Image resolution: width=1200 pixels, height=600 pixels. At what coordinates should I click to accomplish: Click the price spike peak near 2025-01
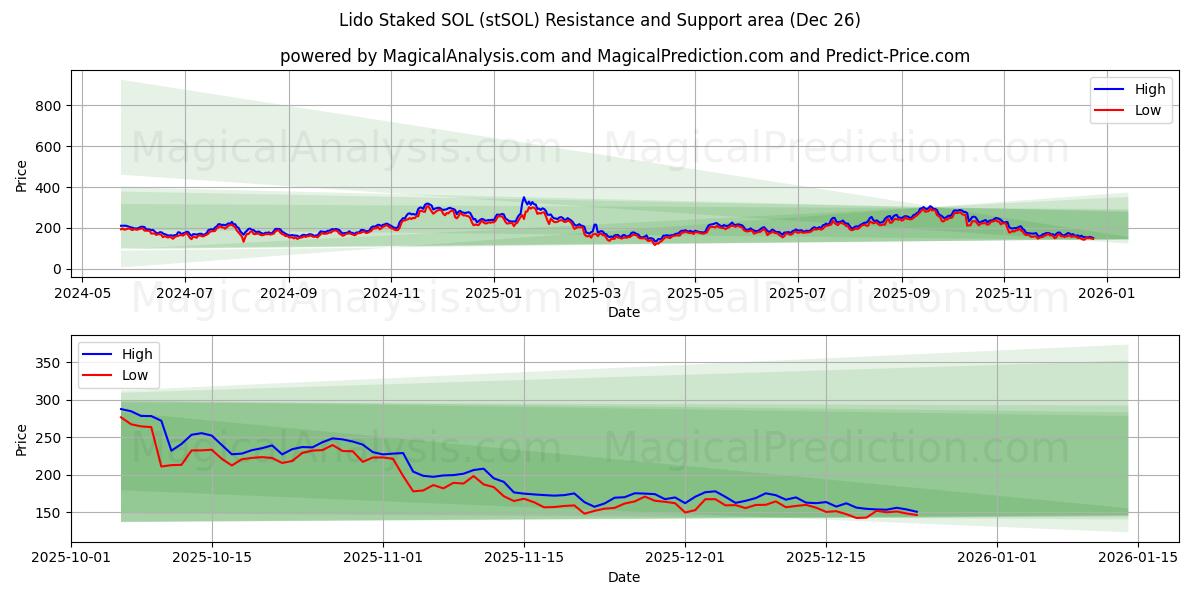[523, 198]
